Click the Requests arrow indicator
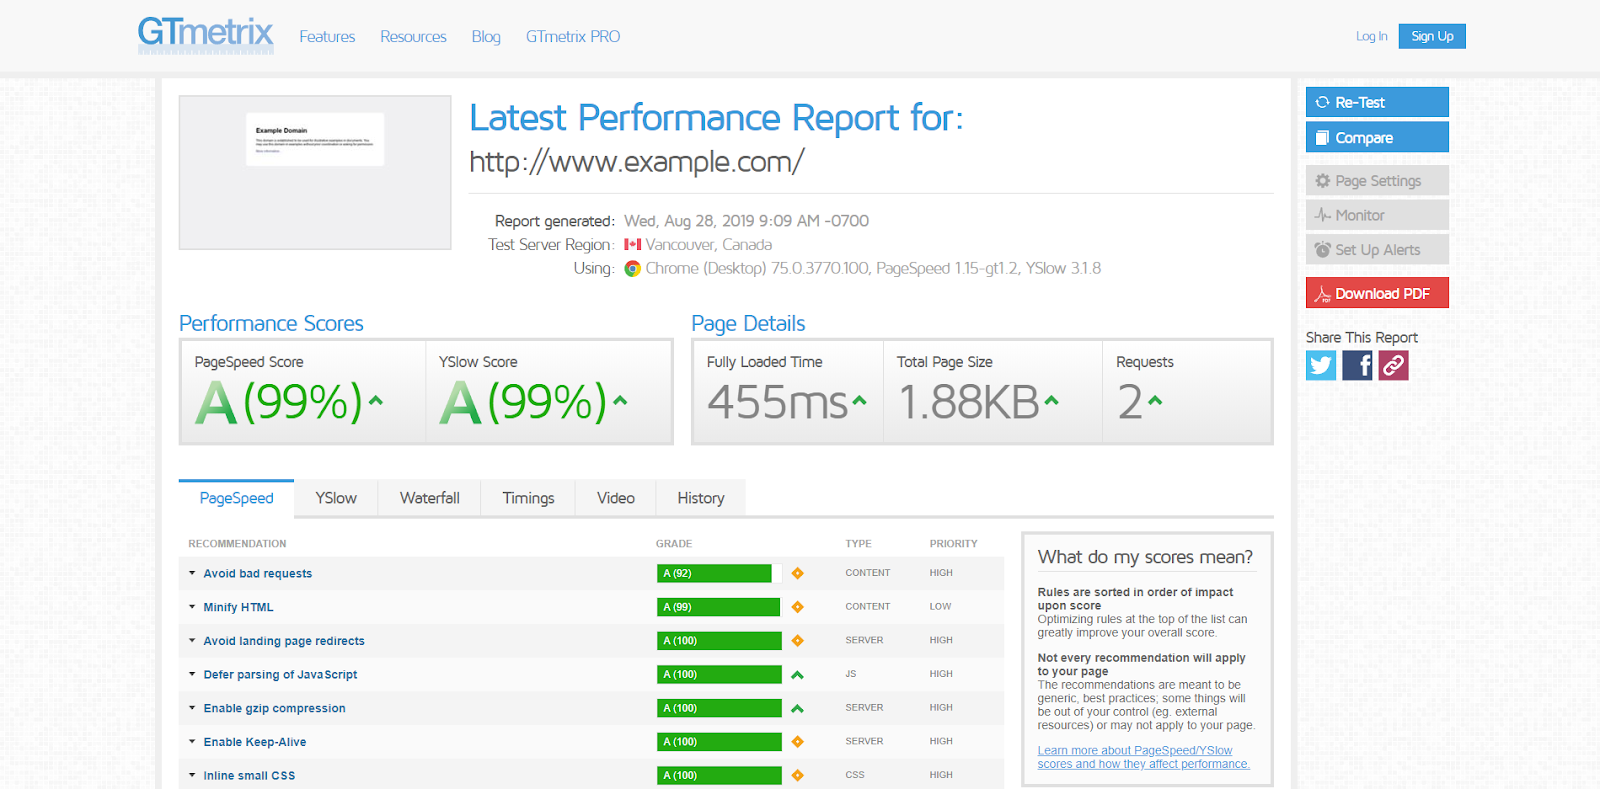This screenshot has width=1600, height=789. pyautogui.click(x=1155, y=401)
